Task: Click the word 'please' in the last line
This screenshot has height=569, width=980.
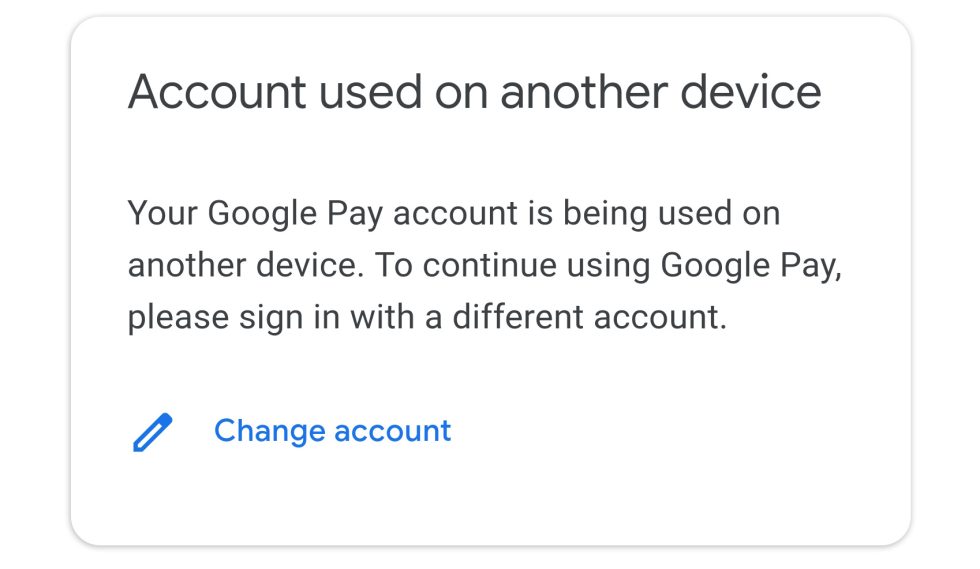Action: pyautogui.click(x=178, y=319)
